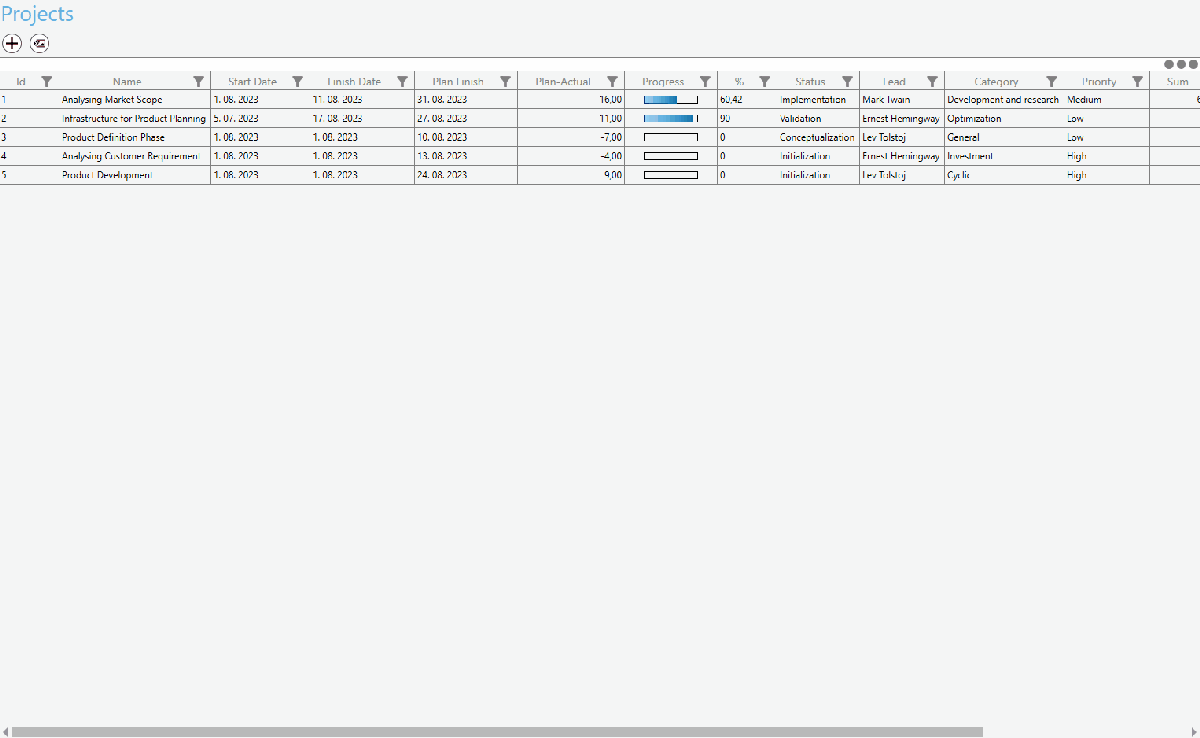1200x738 pixels.
Task: Click the Mark Twain lead cell
Action: click(886, 100)
